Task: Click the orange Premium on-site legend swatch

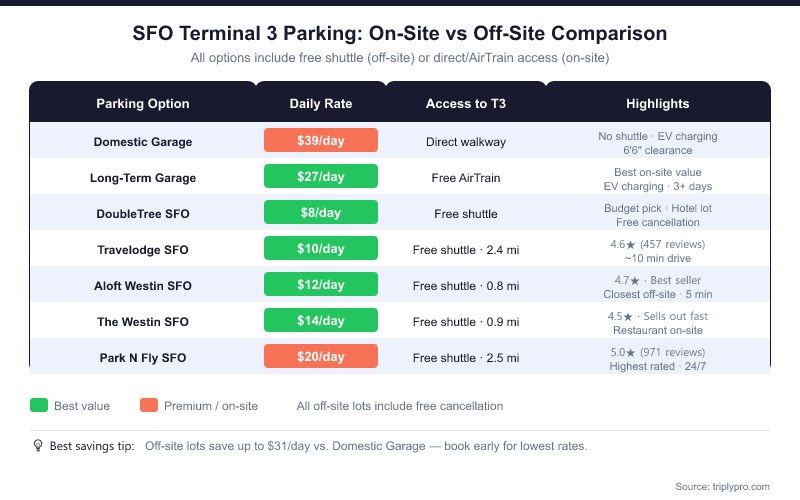Action: coord(149,406)
